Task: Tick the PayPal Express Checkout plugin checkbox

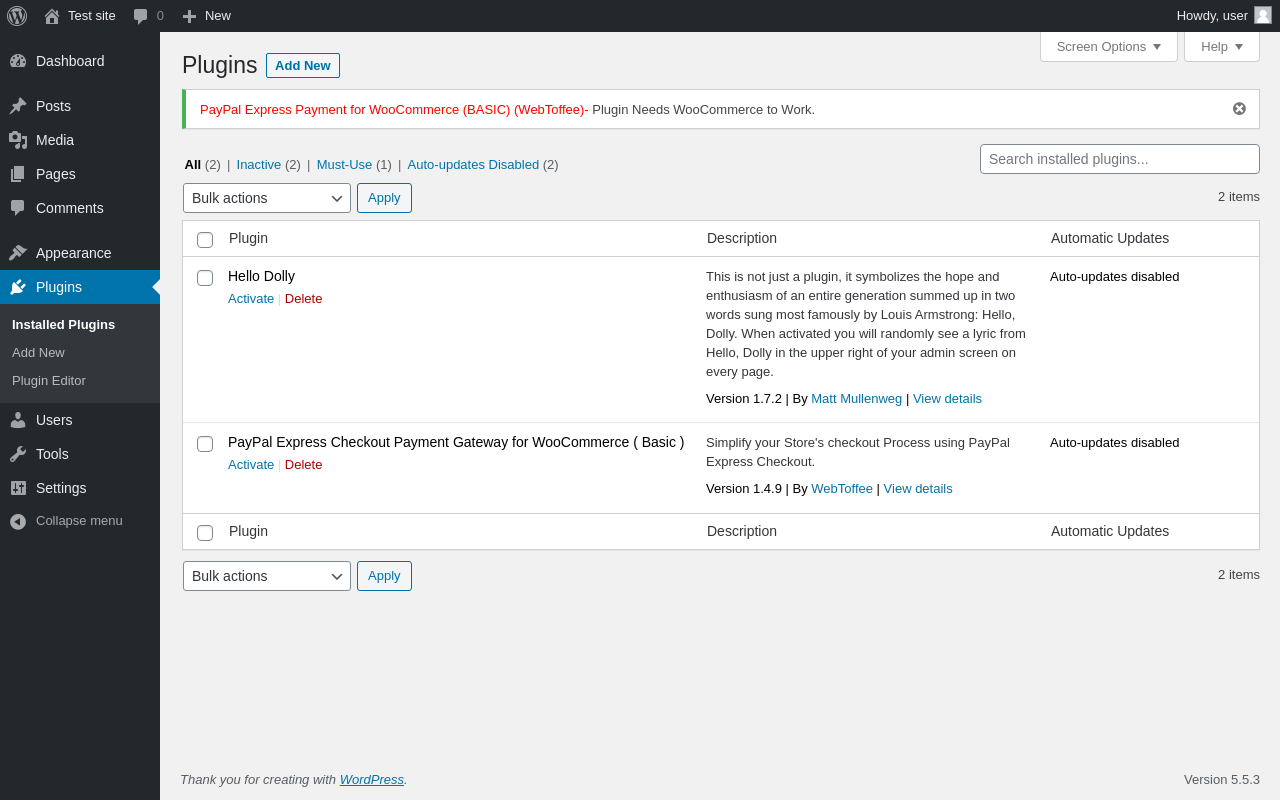Action: point(205,444)
